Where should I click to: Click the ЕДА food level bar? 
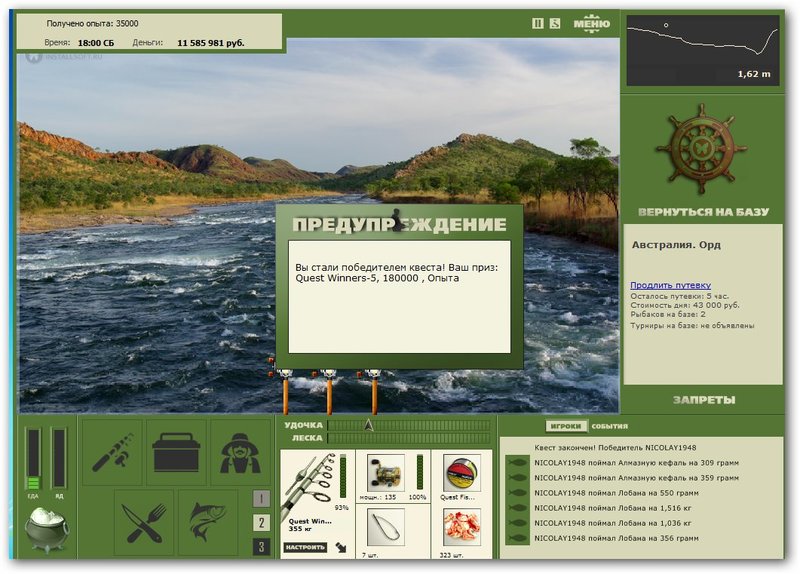pos(34,460)
